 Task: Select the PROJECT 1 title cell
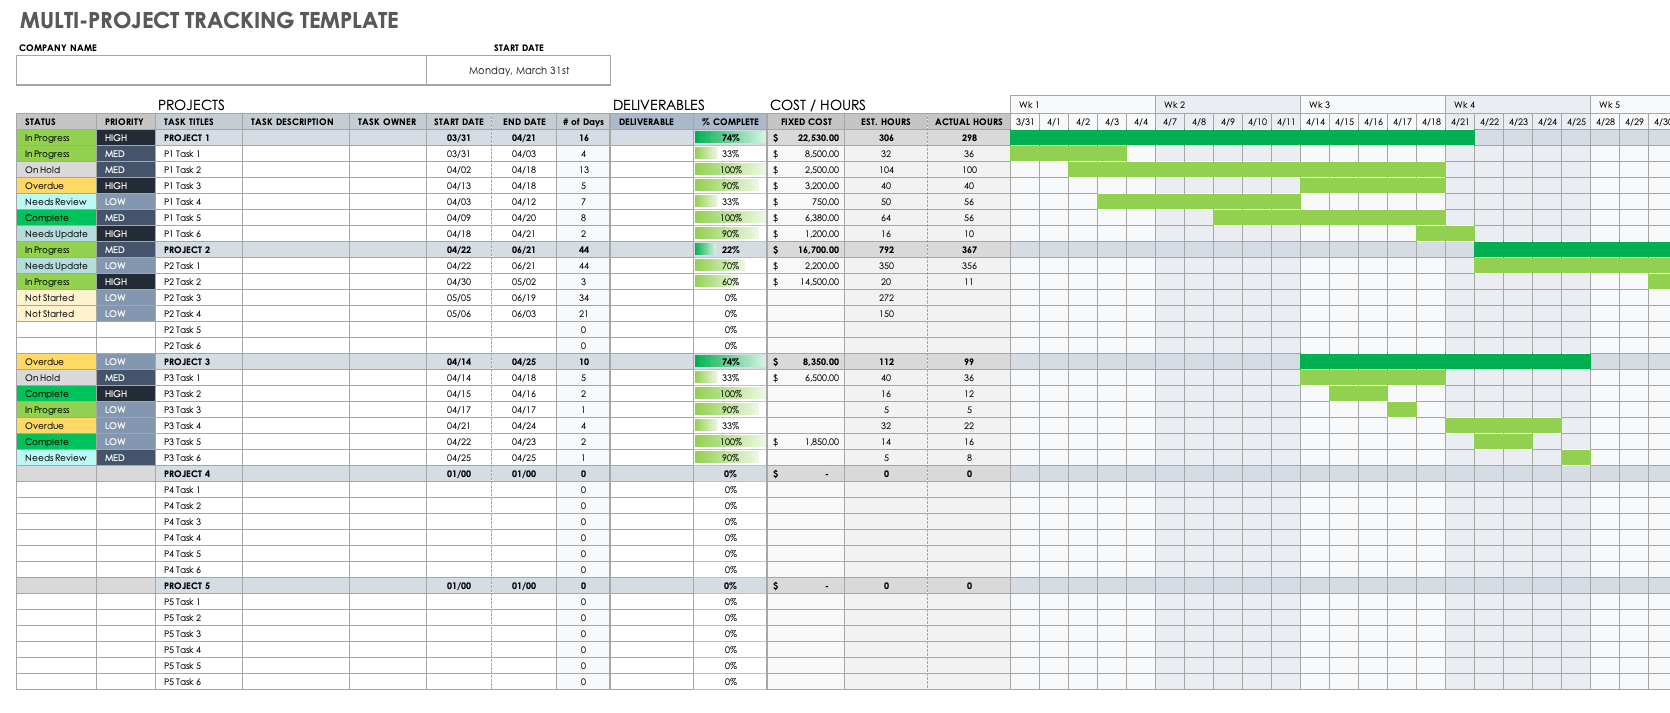pos(199,138)
